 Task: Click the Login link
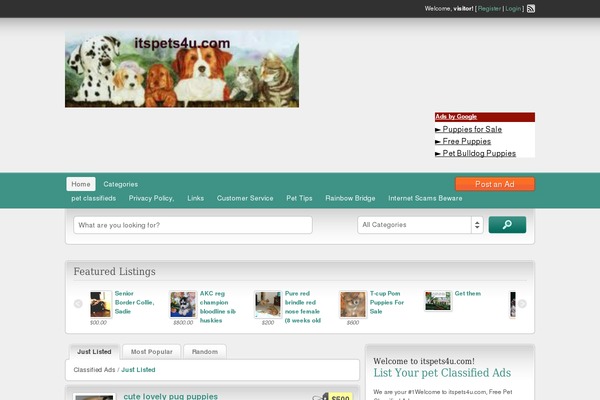513,8
